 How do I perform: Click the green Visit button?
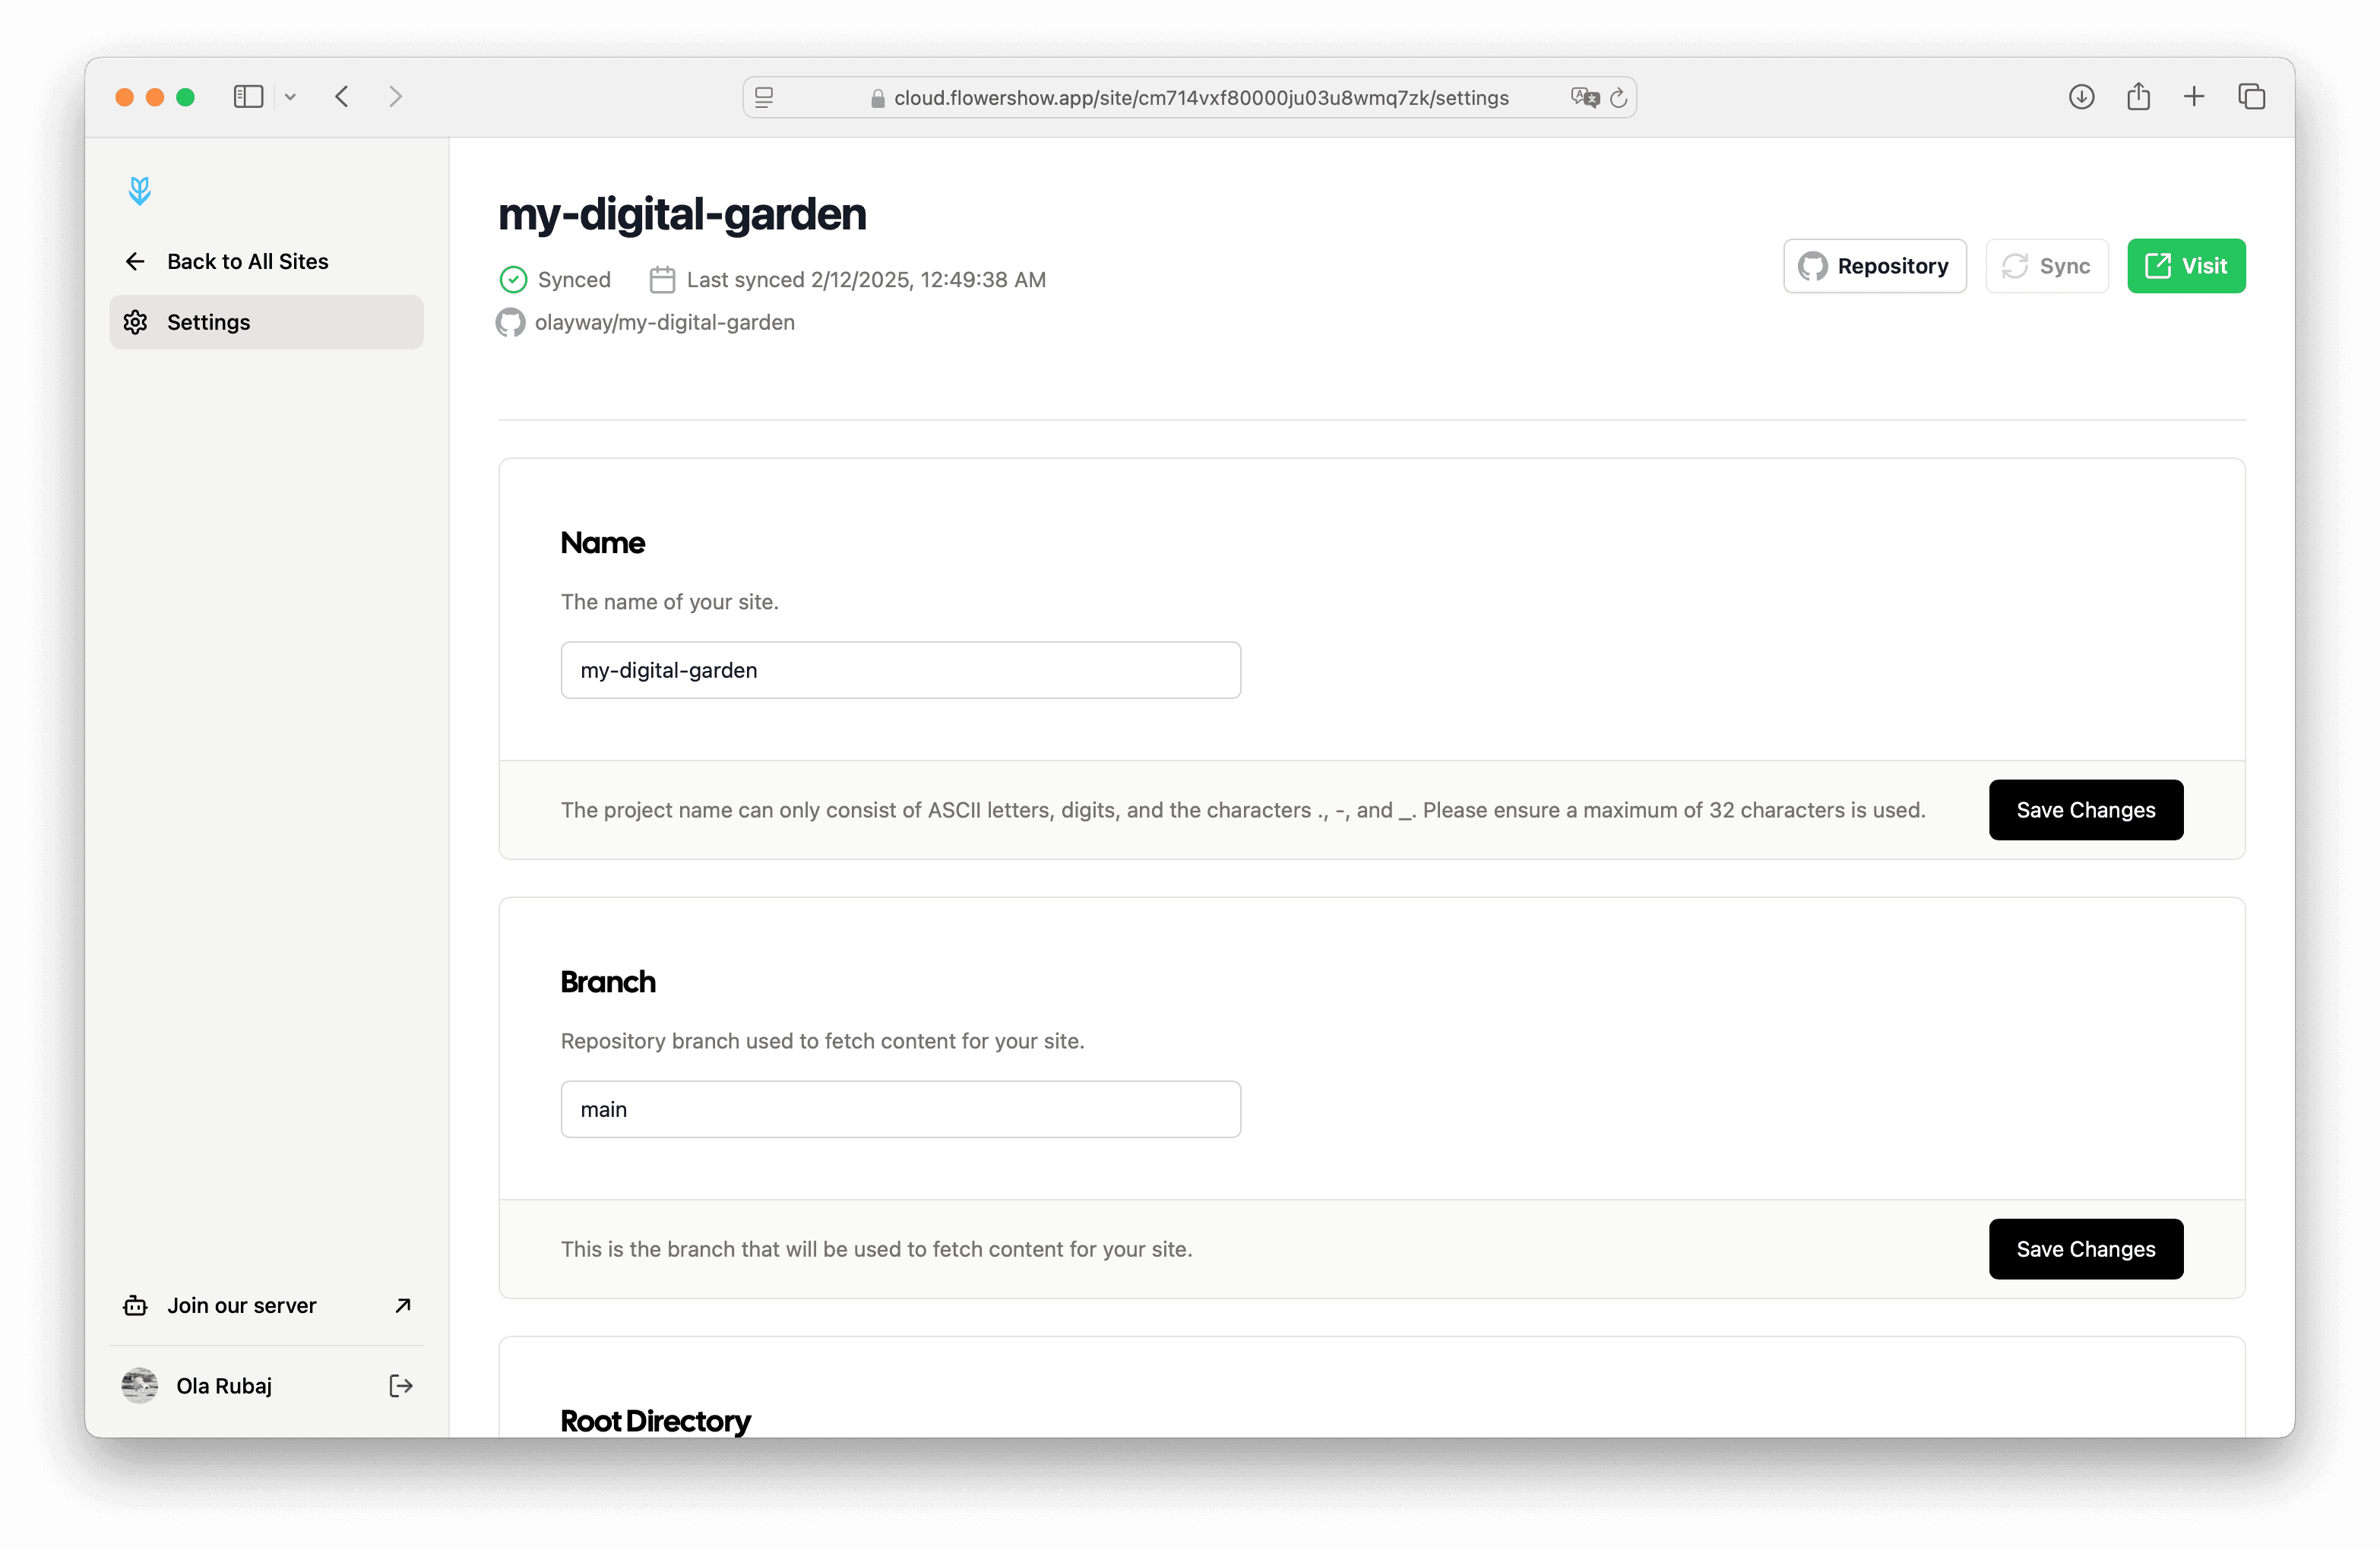(2186, 266)
